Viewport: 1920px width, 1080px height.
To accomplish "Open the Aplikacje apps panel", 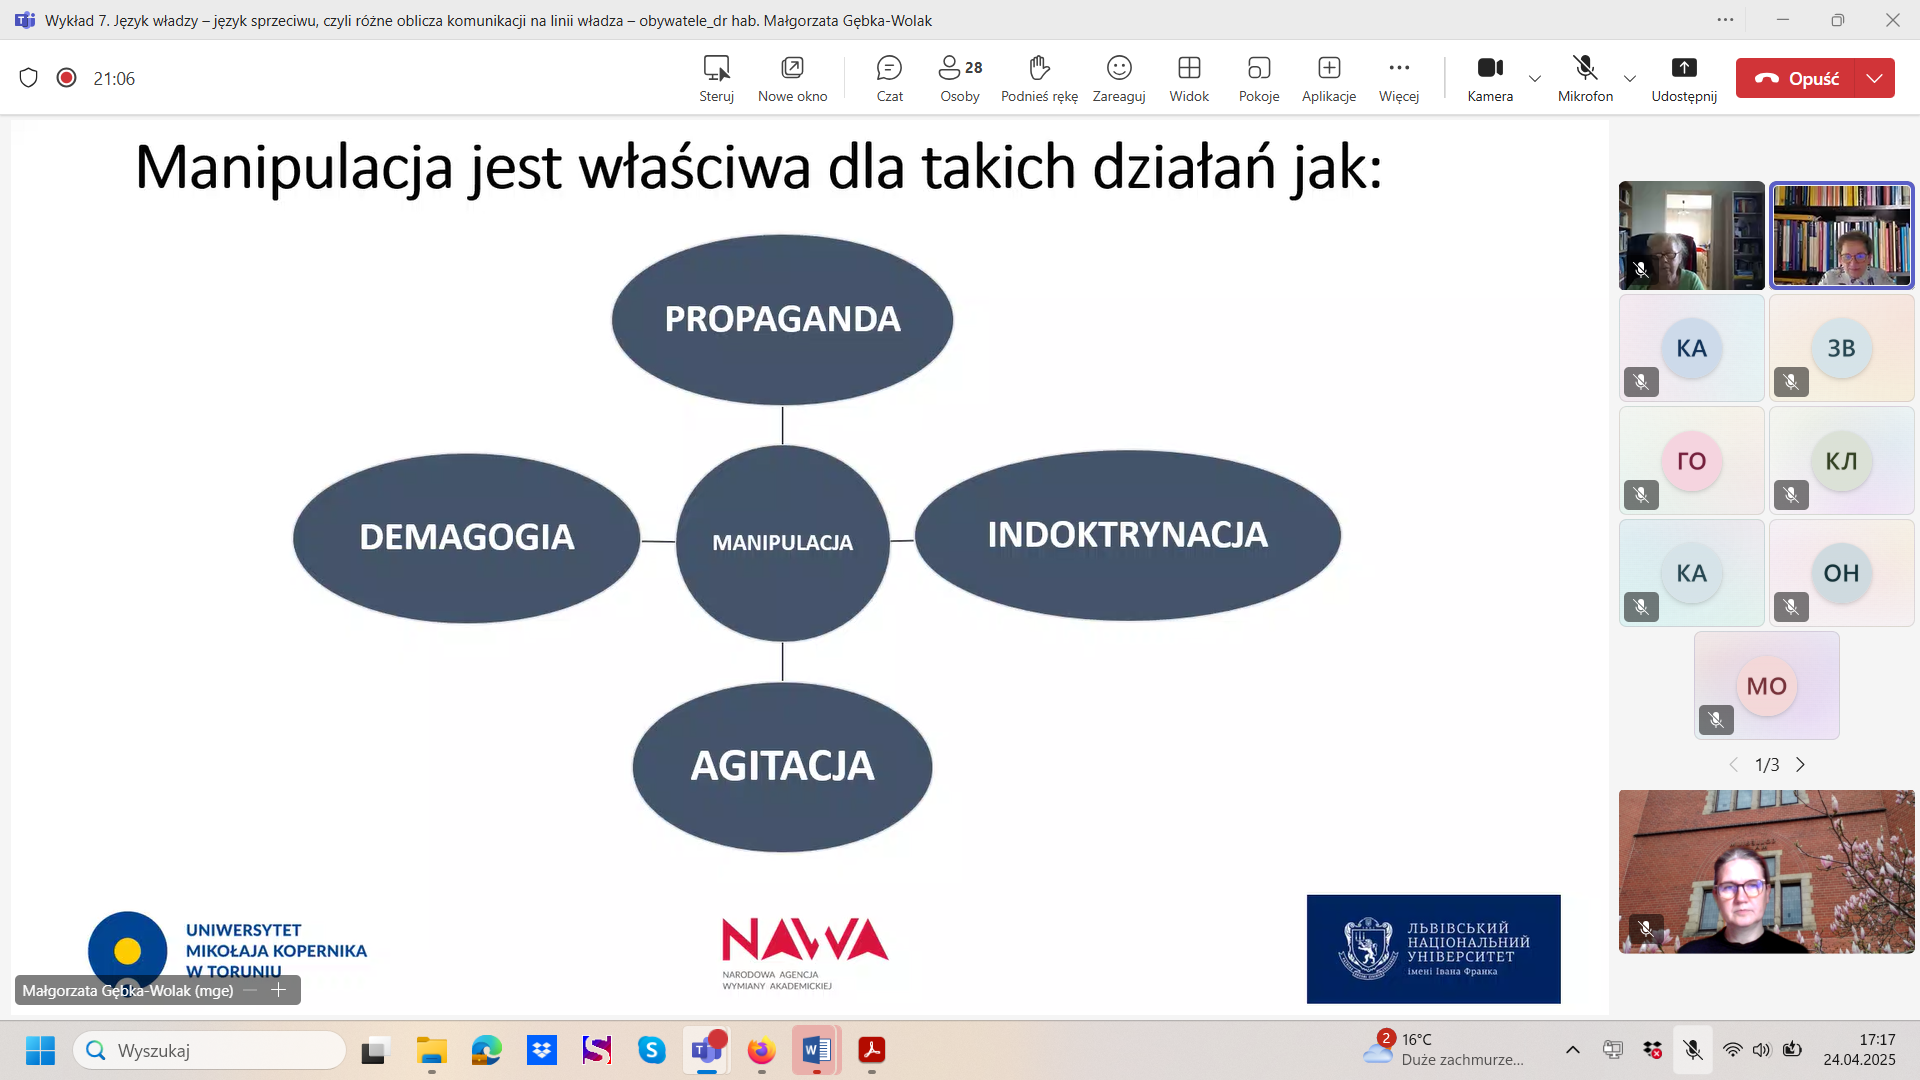I will coord(1328,78).
